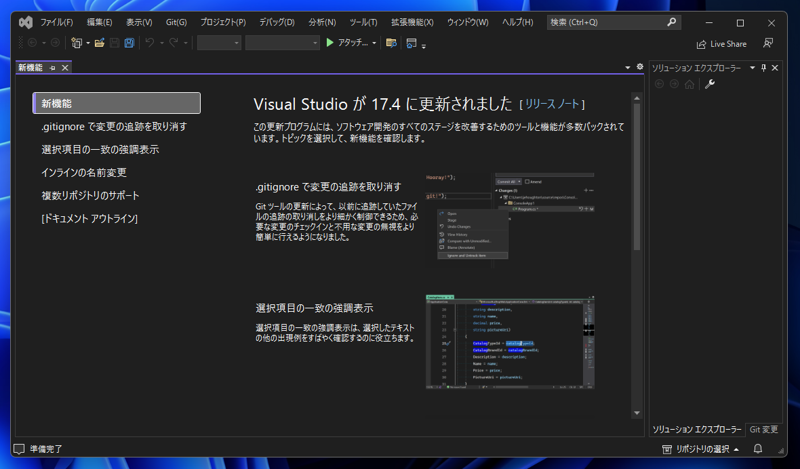This screenshot has width=800, height=469.
Task: Select the 新機能 topic in sidebar
Action: (x=116, y=103)
